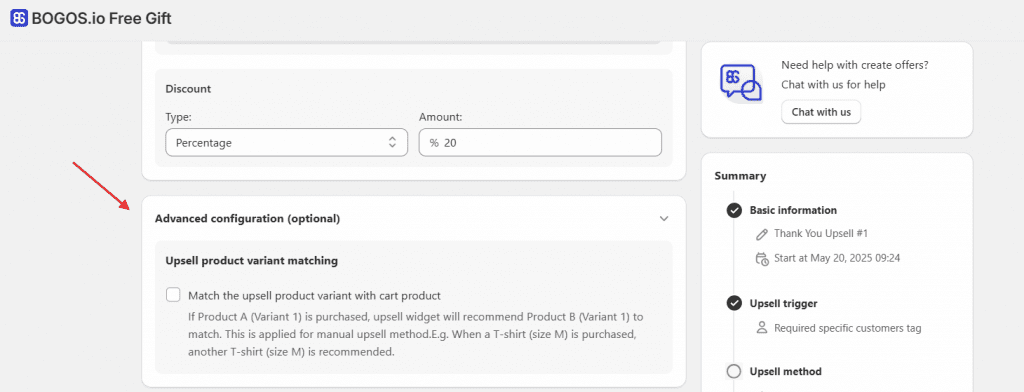Click the Upsell trigger checkmark icon

pyautogui.click(x=734, y=303)
